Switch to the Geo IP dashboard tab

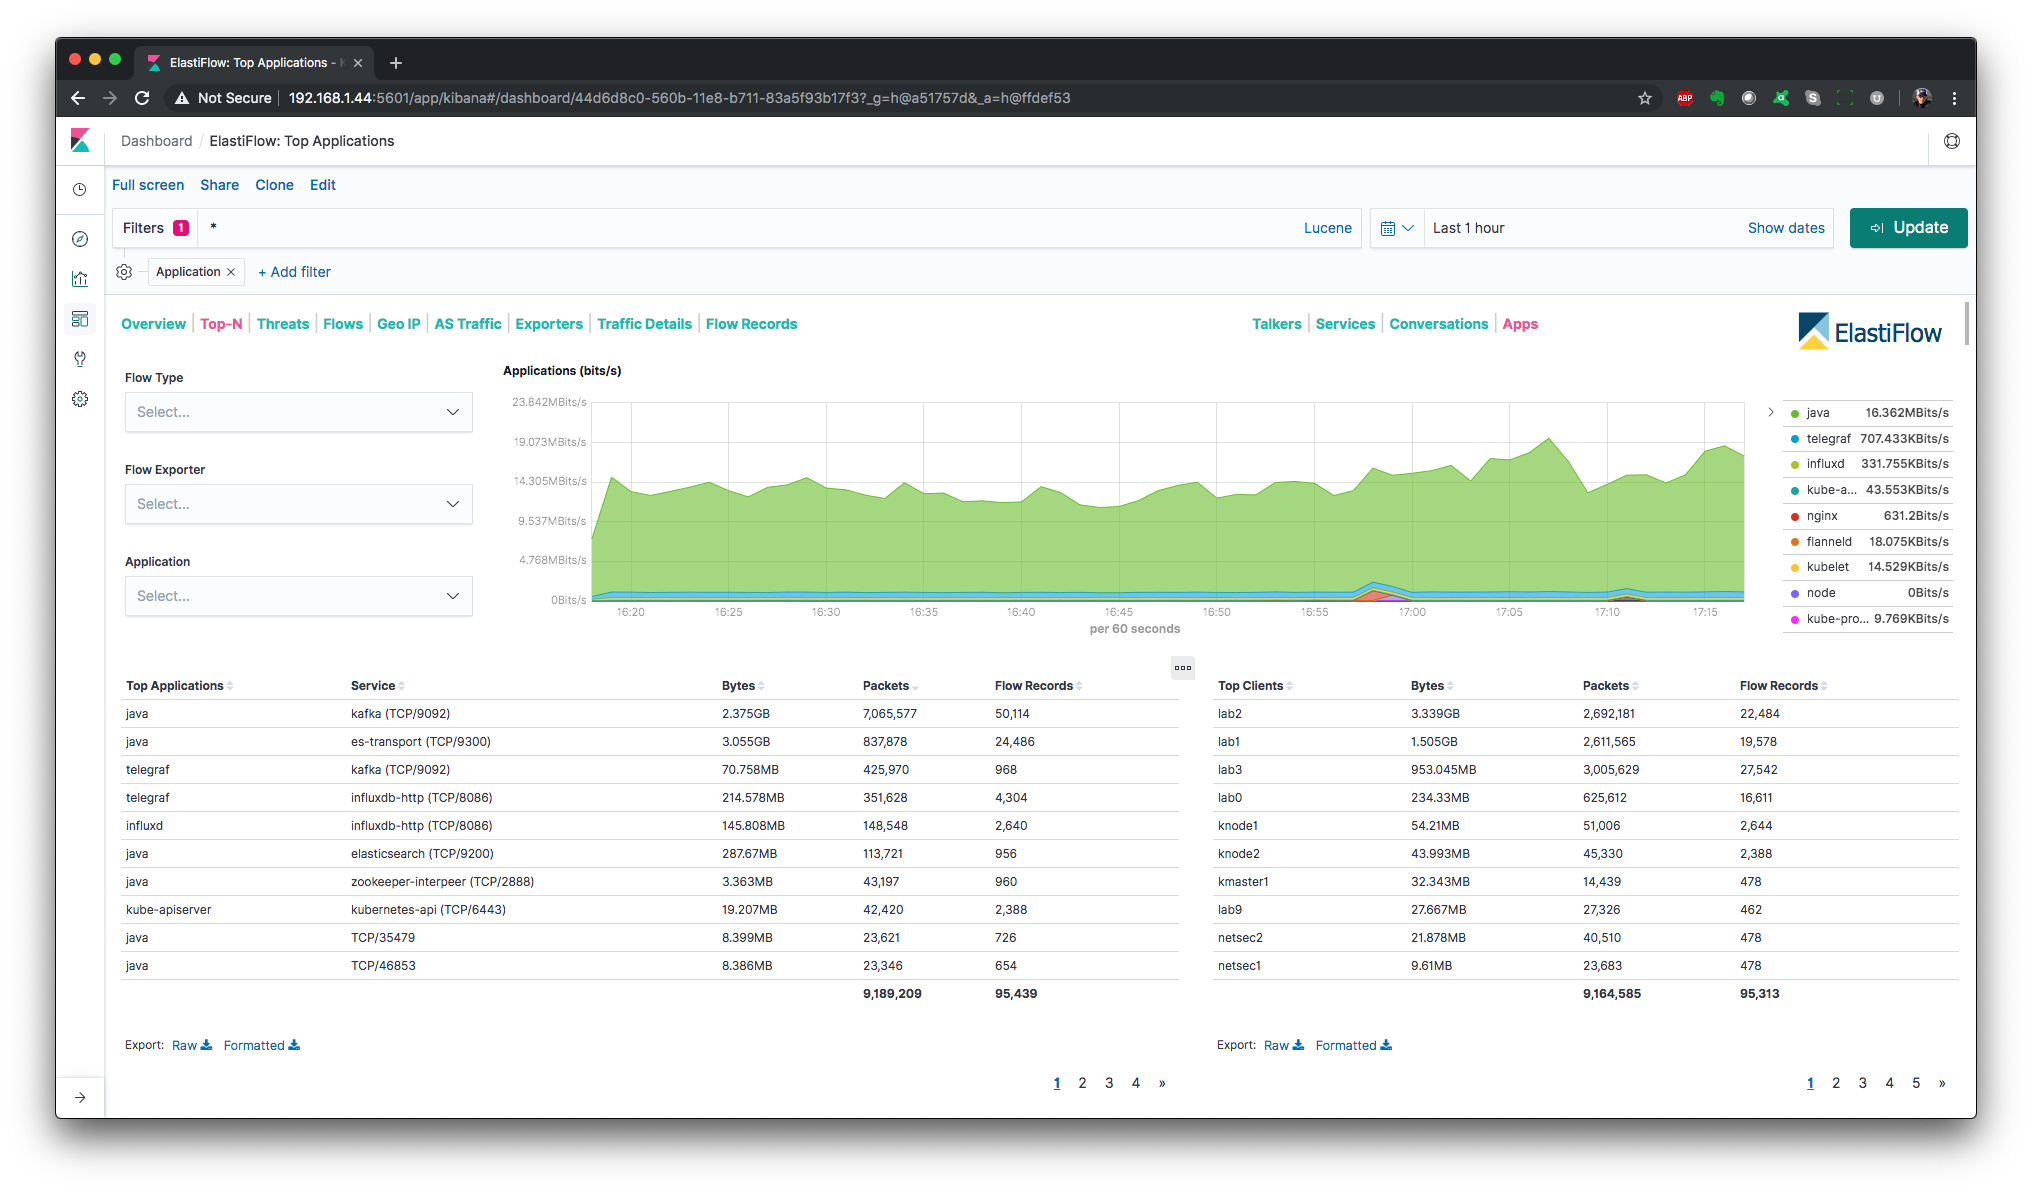(x=398, y=324)
